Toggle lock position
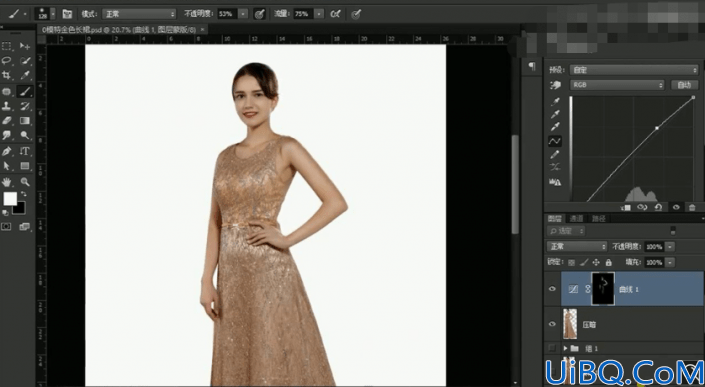Viewport: 705px width, 387px height. 596,262
